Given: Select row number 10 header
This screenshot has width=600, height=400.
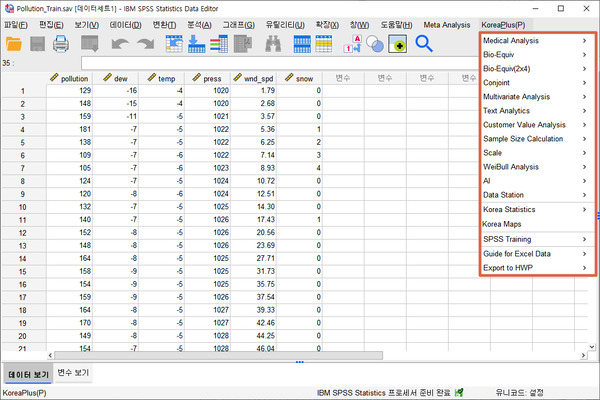Looking at the screenshot, I should tap(23, 207).
